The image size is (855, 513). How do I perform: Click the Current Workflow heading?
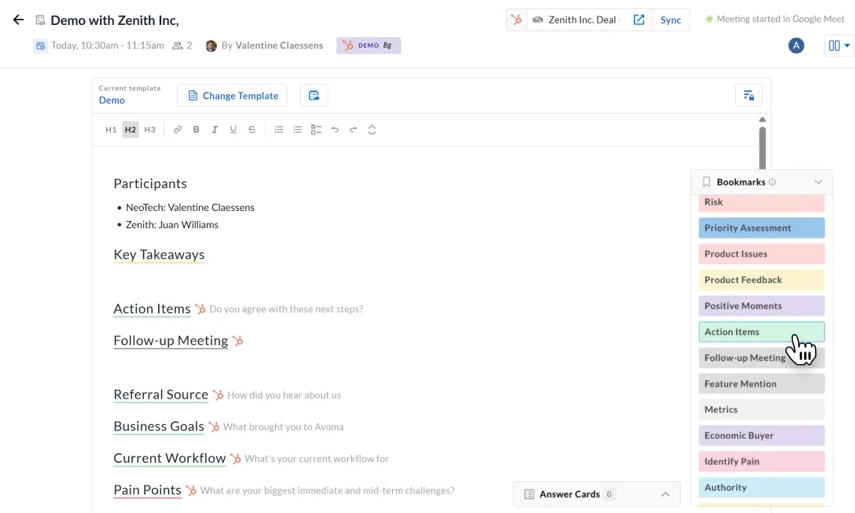170,458
